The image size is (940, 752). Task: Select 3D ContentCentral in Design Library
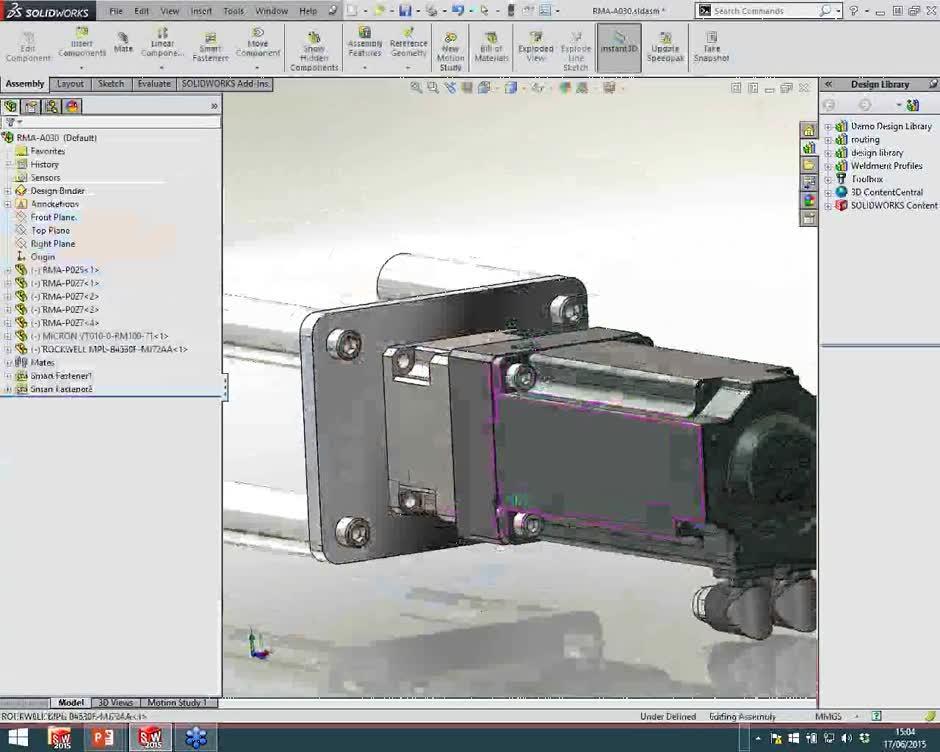(x=886, y=192)
